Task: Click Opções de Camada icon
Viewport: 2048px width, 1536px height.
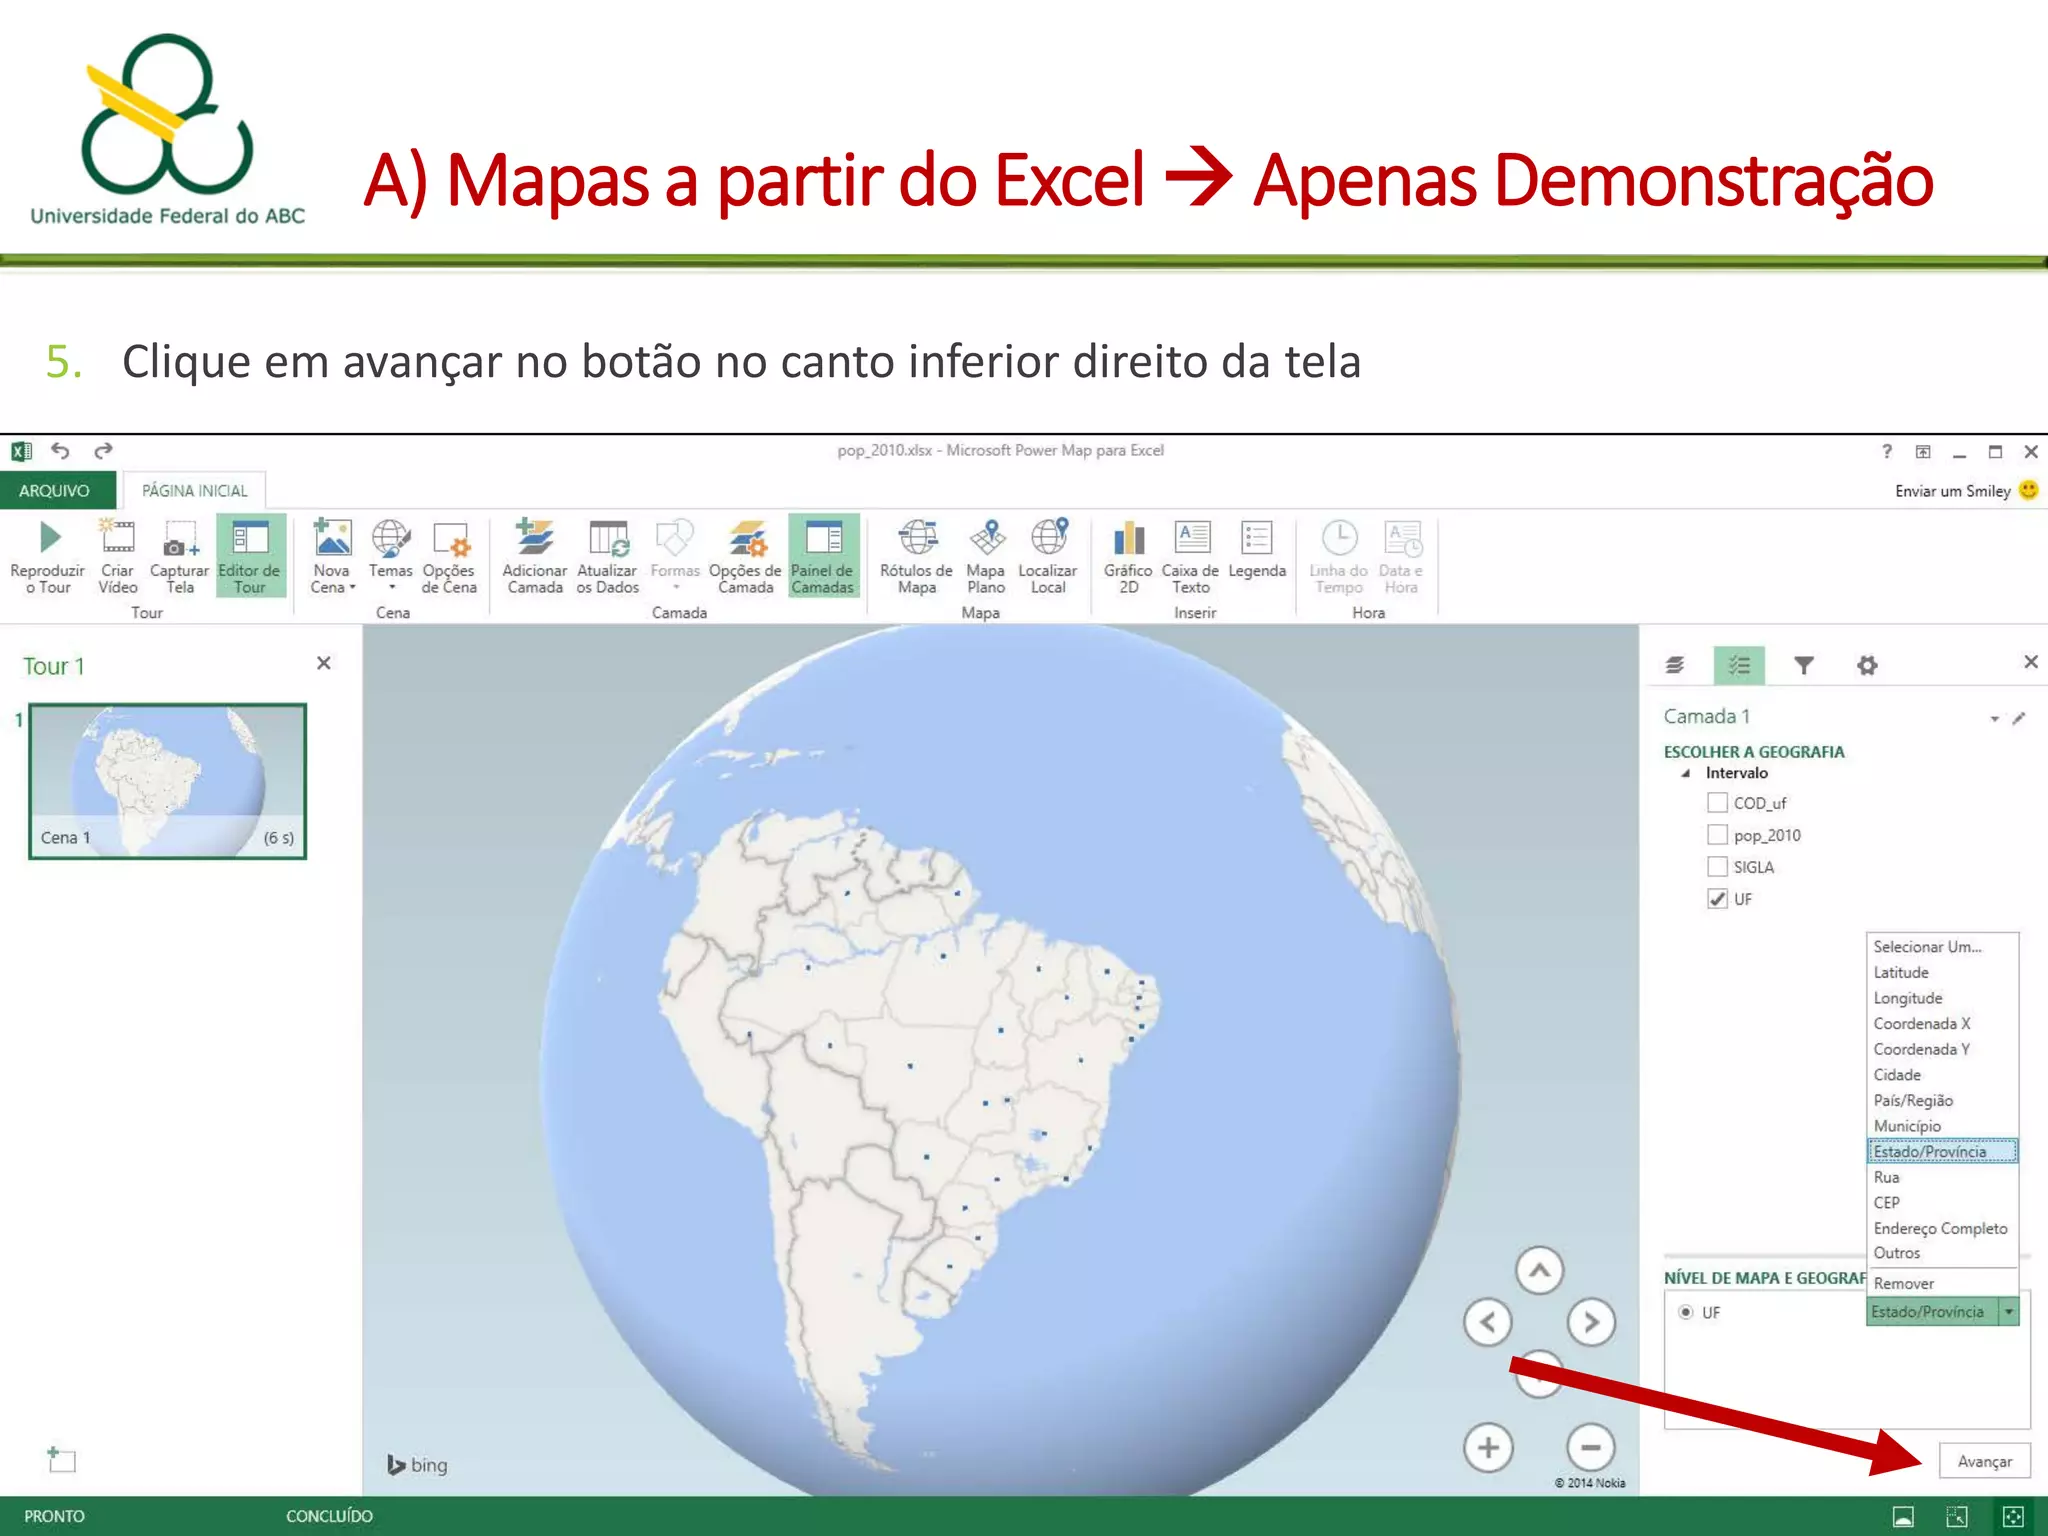Action: (x=746, y=538)
